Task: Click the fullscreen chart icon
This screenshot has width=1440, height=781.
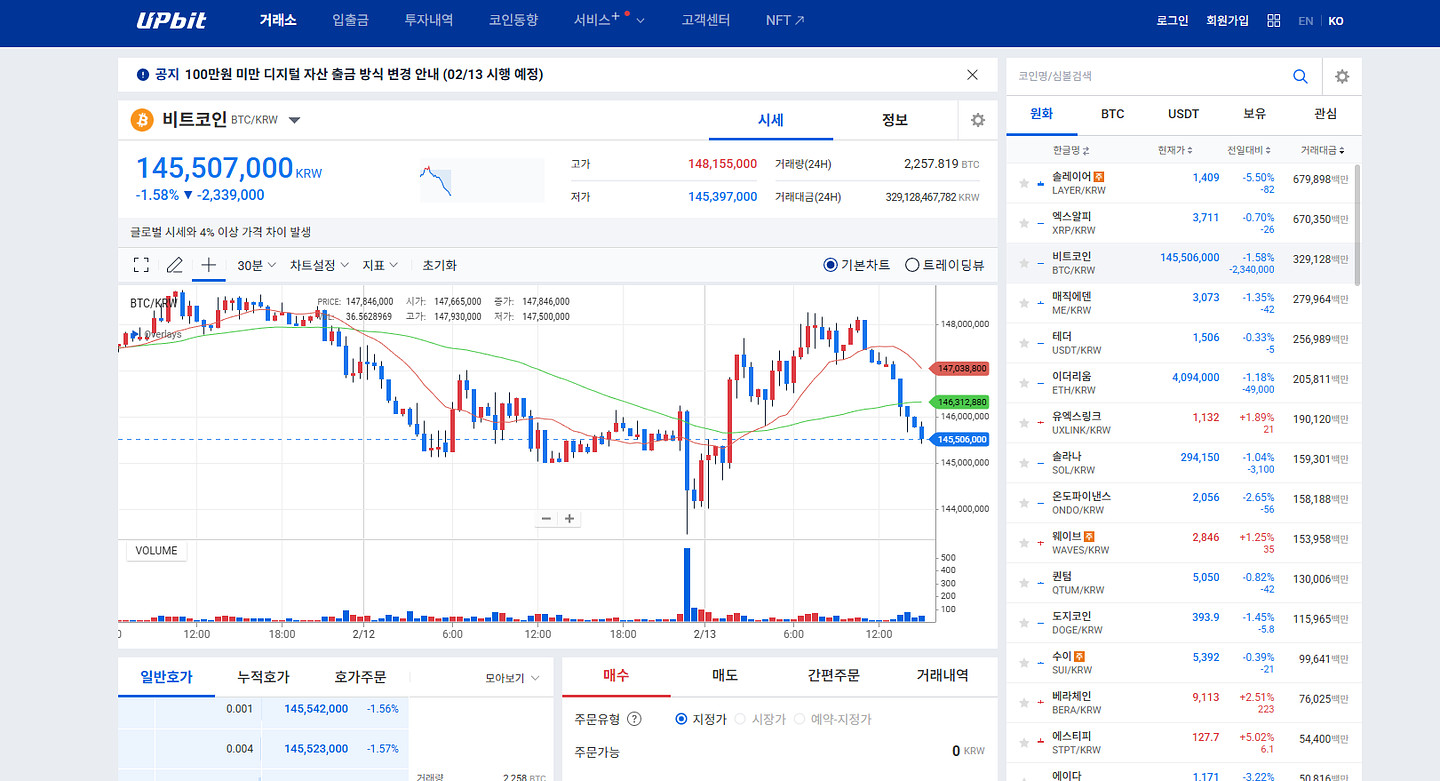Action: pyautogui.click(x=141, y=265)
